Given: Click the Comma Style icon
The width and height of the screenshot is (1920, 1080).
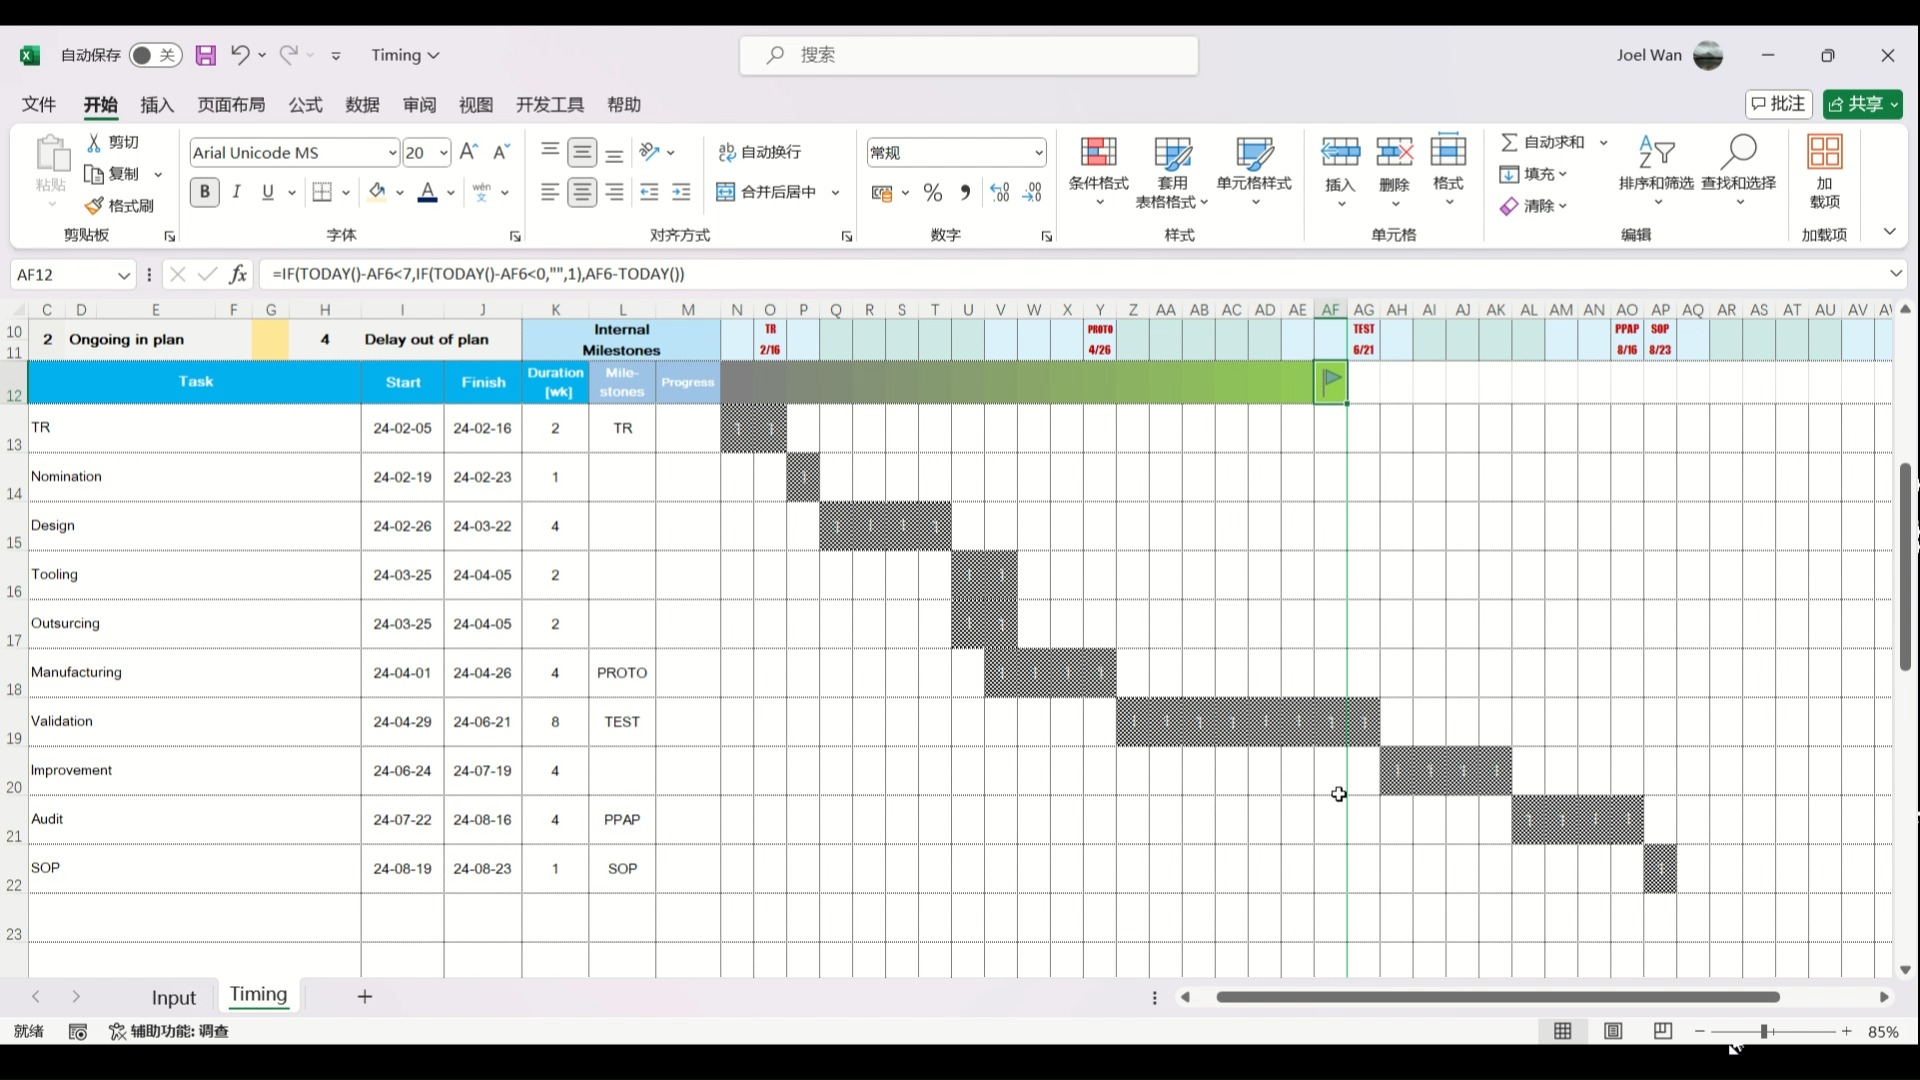Looking at the screenshot, I should 965,193.
